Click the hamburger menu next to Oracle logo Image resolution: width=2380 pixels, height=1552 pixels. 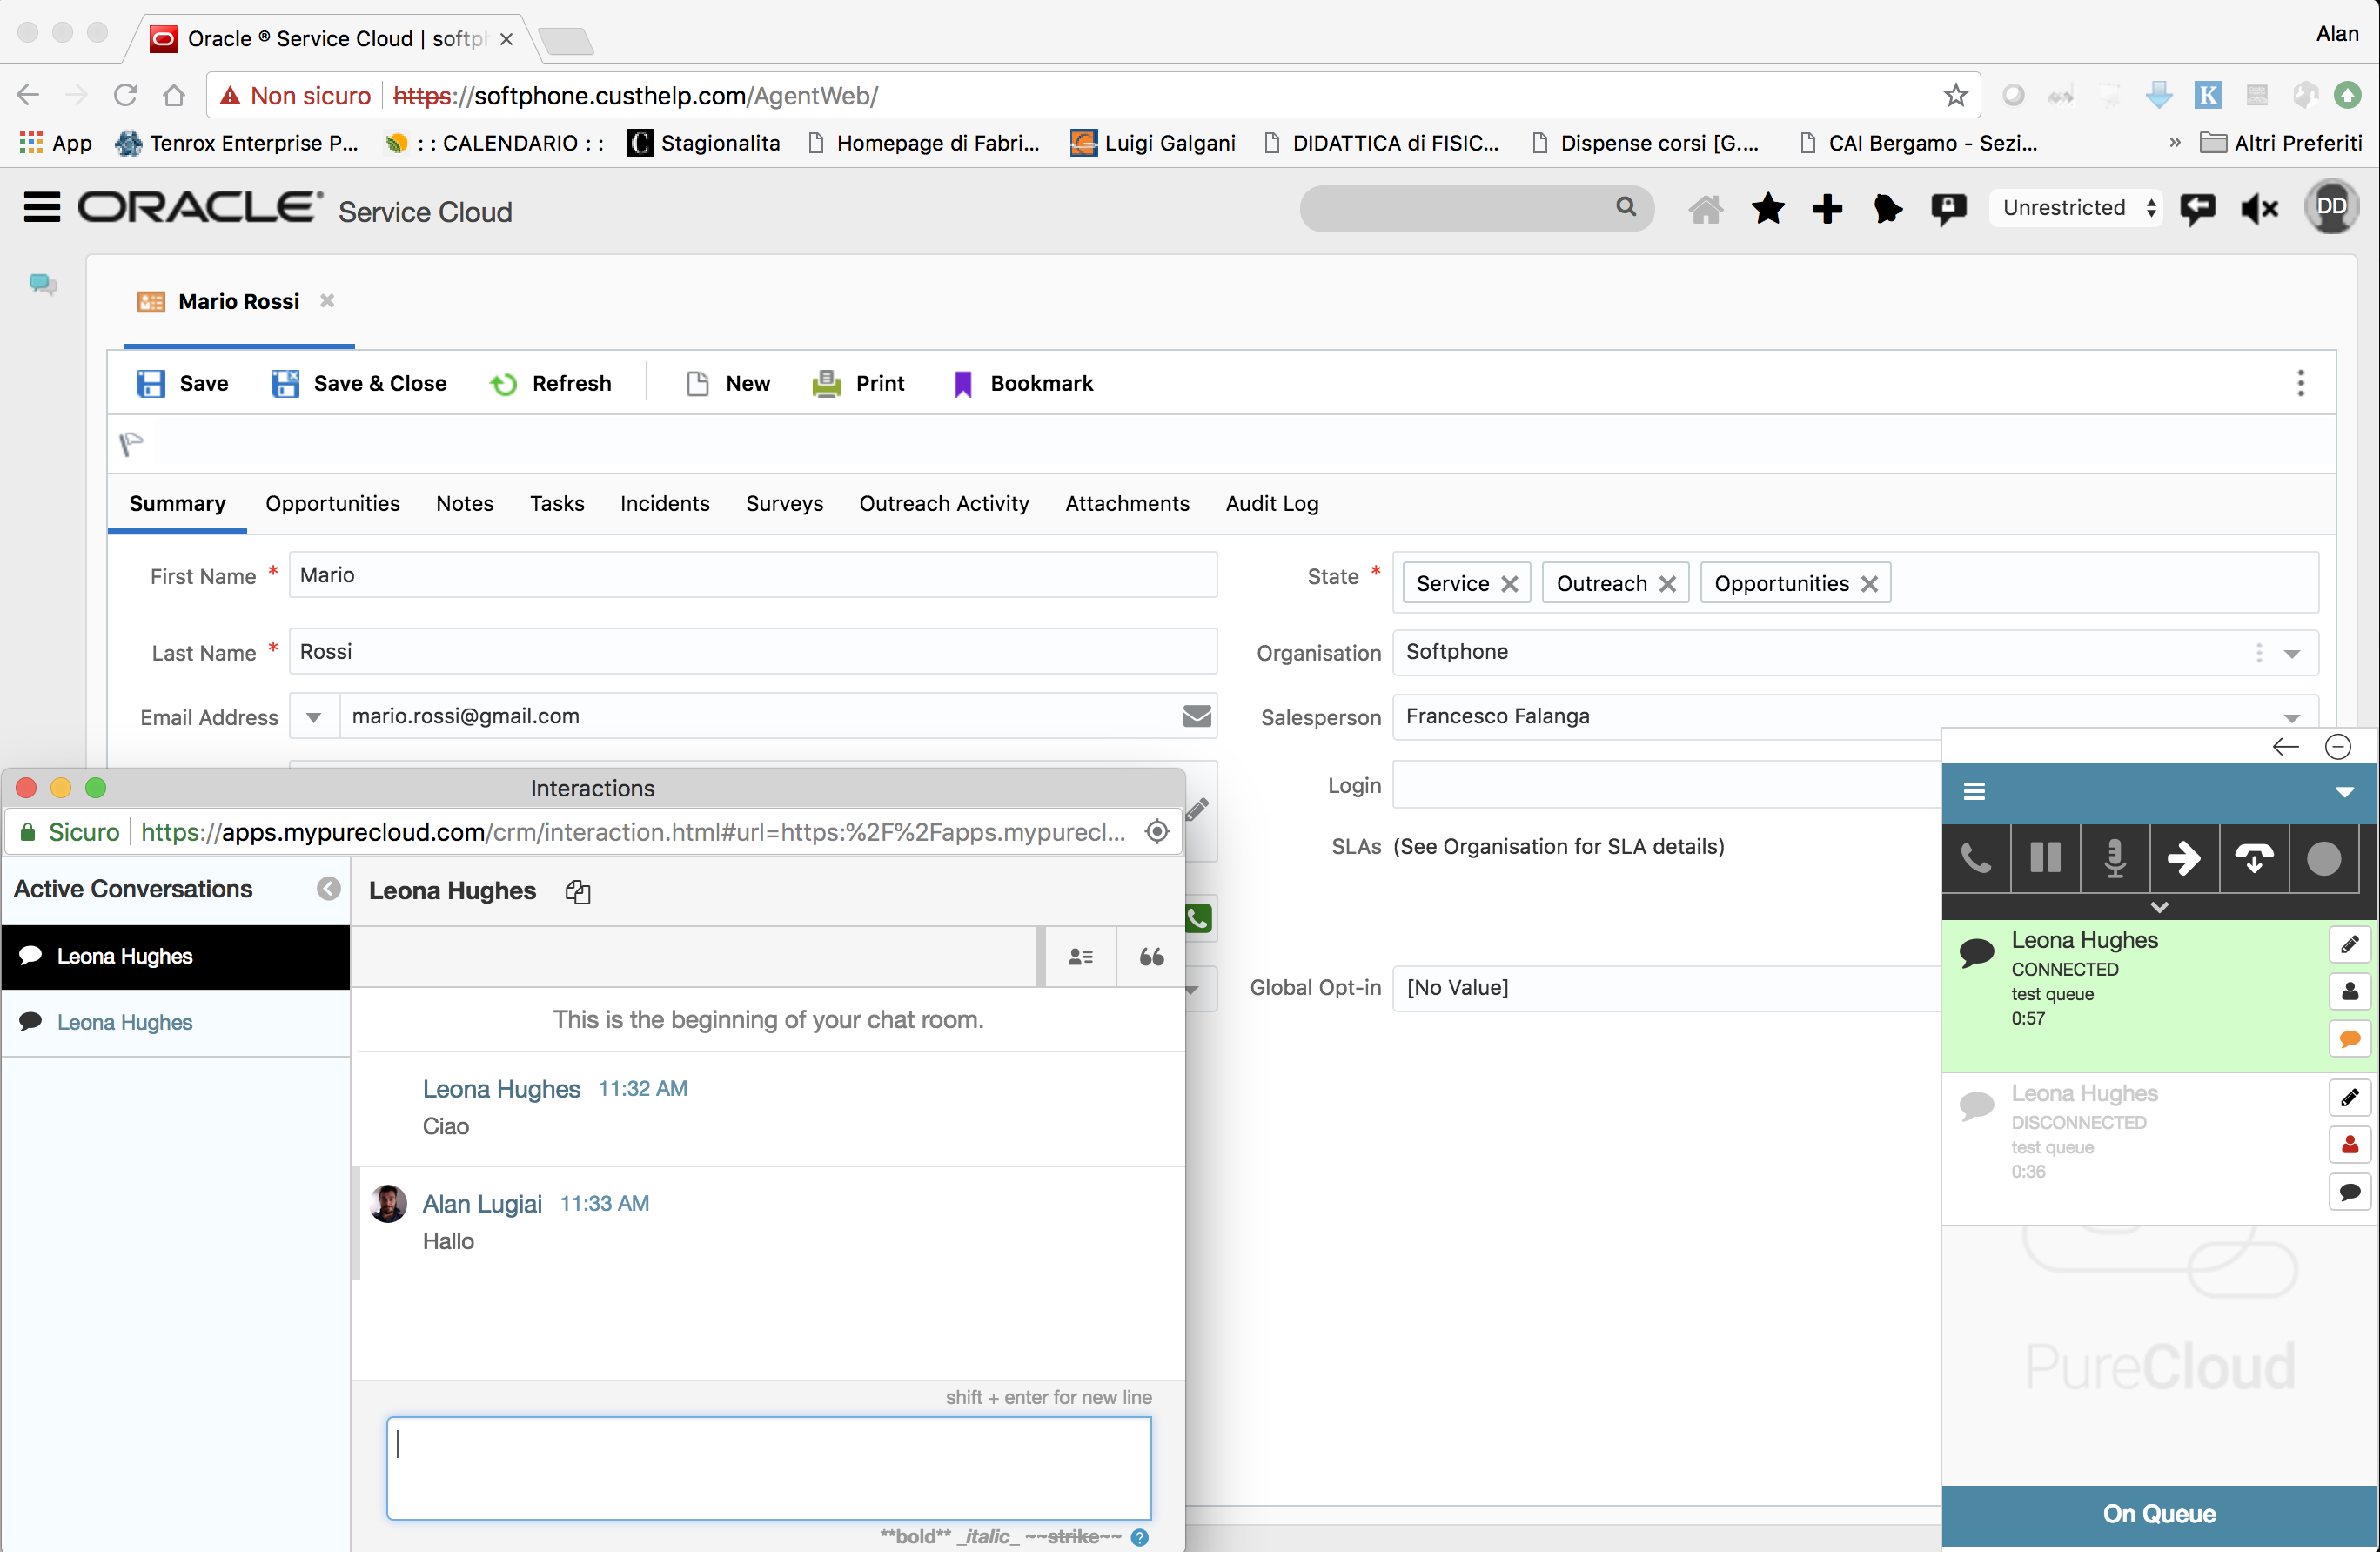41,208
